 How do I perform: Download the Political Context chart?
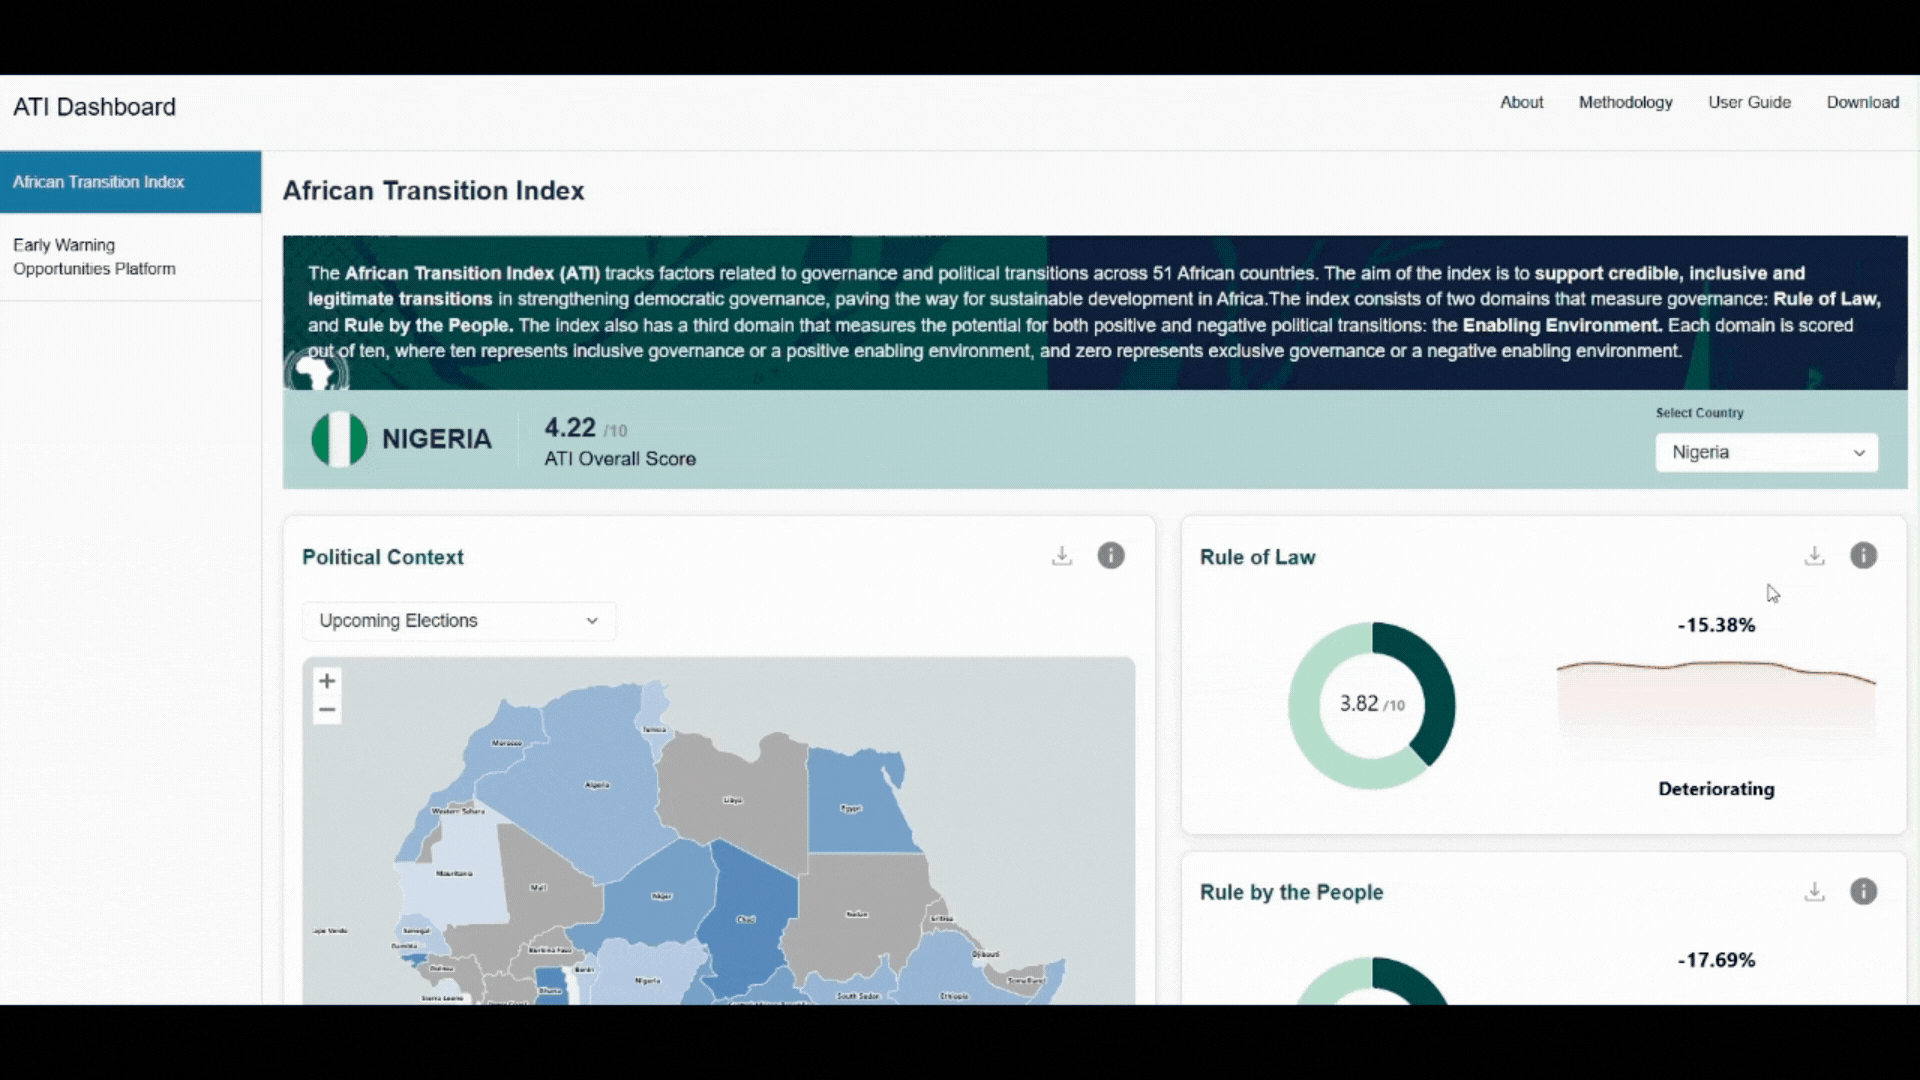pyautogui.click(x=1062, y=556)
